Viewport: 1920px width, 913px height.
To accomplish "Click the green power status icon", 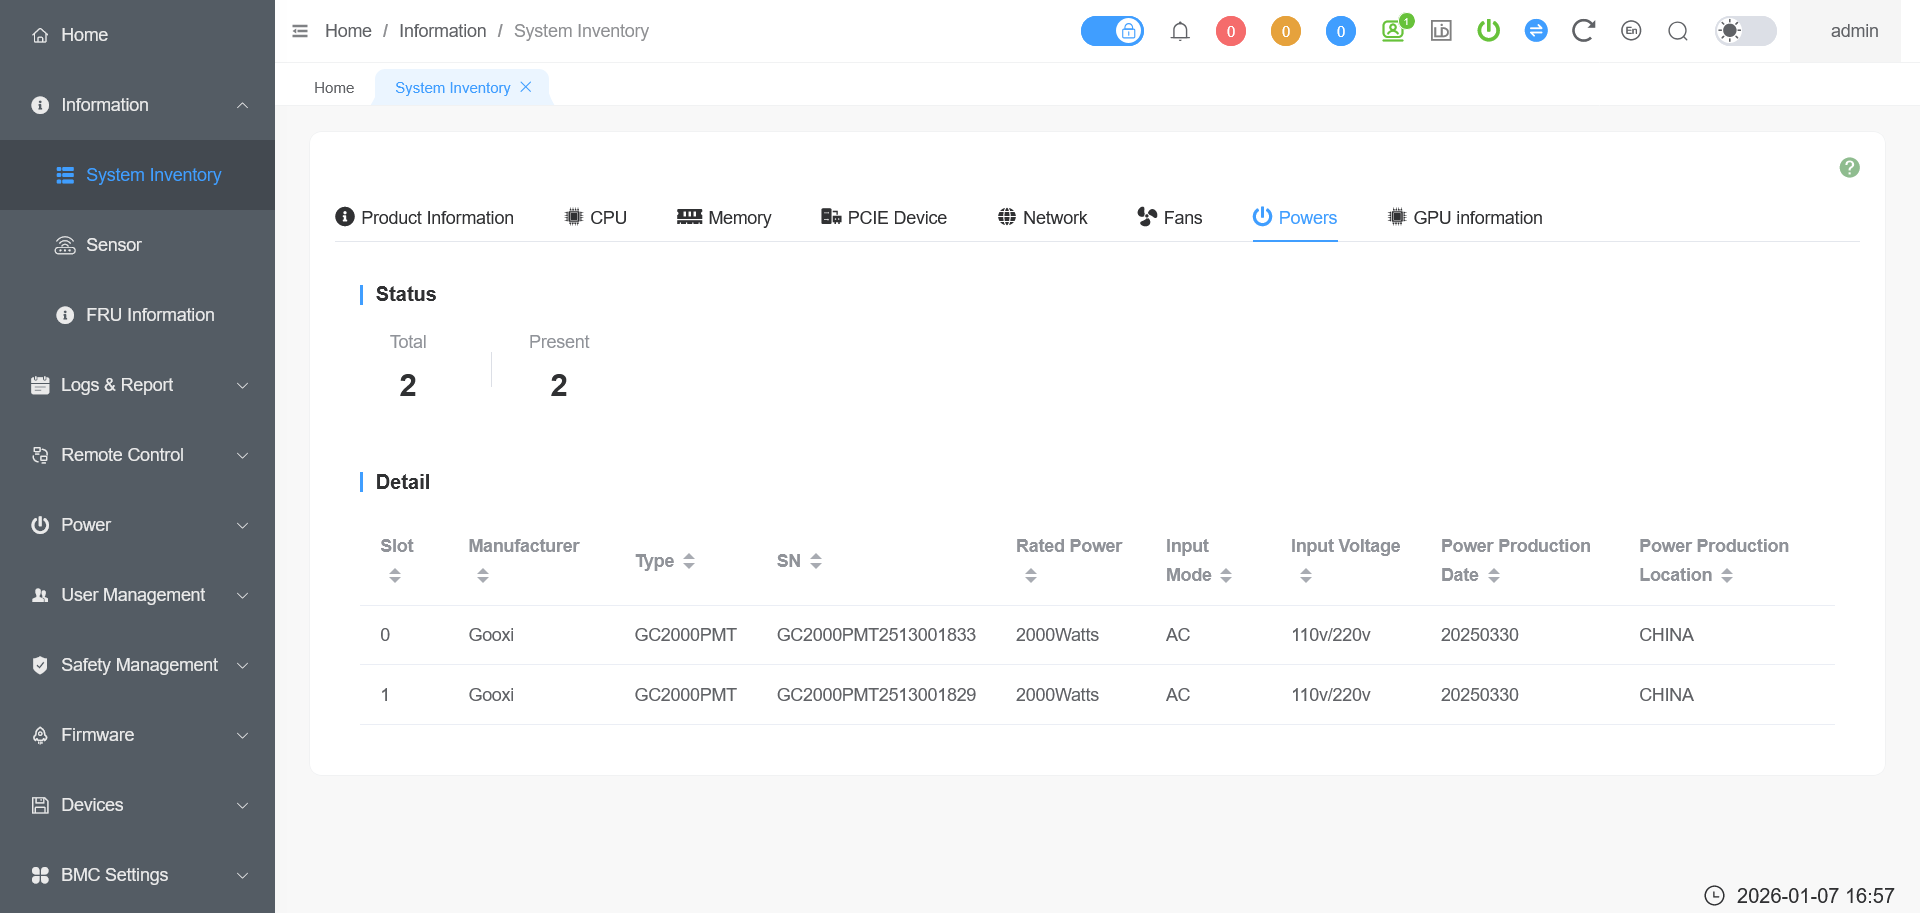I will tap(1488, 31).
